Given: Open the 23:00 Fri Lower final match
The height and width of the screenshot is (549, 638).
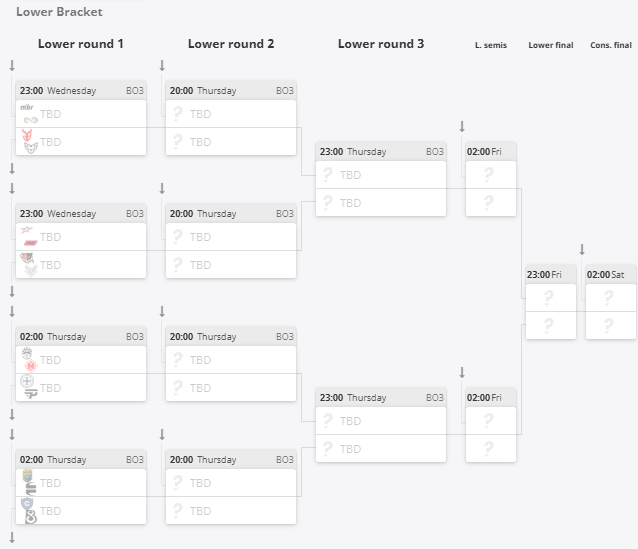Looking at the screenshot, I should 551,275.
